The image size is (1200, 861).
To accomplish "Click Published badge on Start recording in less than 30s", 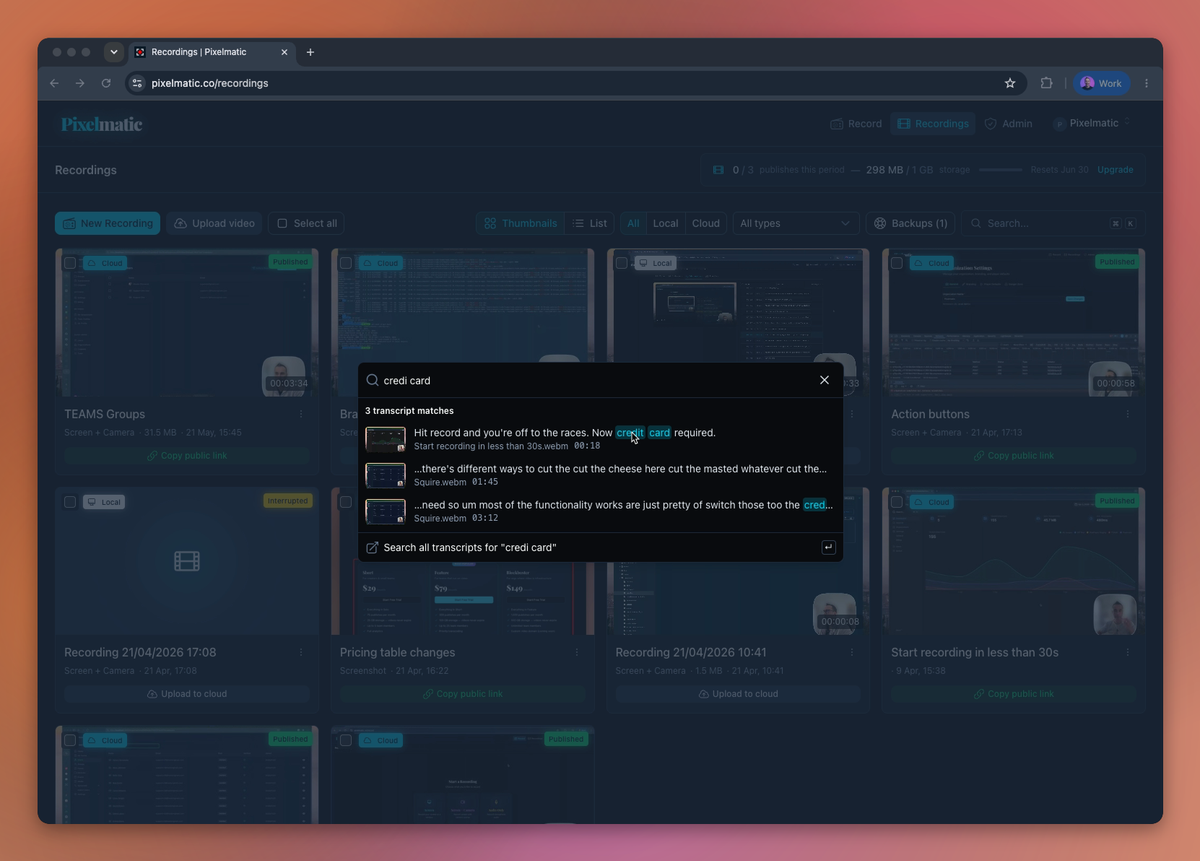I will pos(1117,500).
